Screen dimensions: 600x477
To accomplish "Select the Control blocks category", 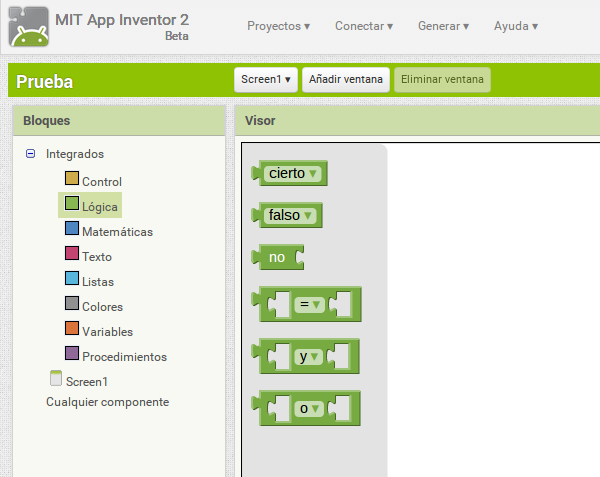I will click(102, 182).
